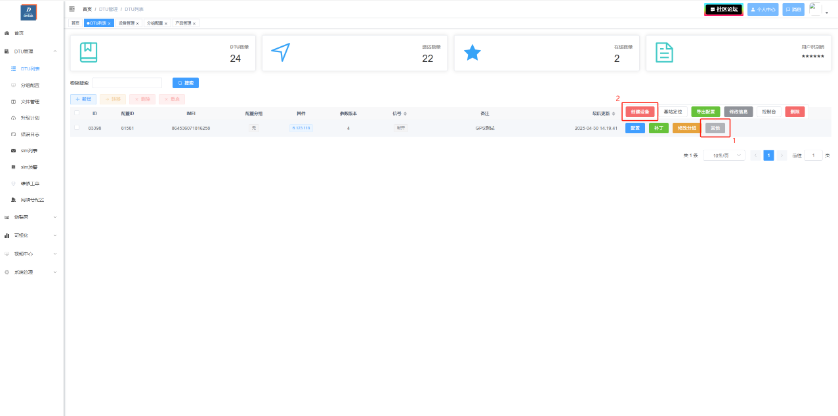Click the sort arrows on the 信号 column header
This screenshot has height=416, width=838.
(405, 113)
